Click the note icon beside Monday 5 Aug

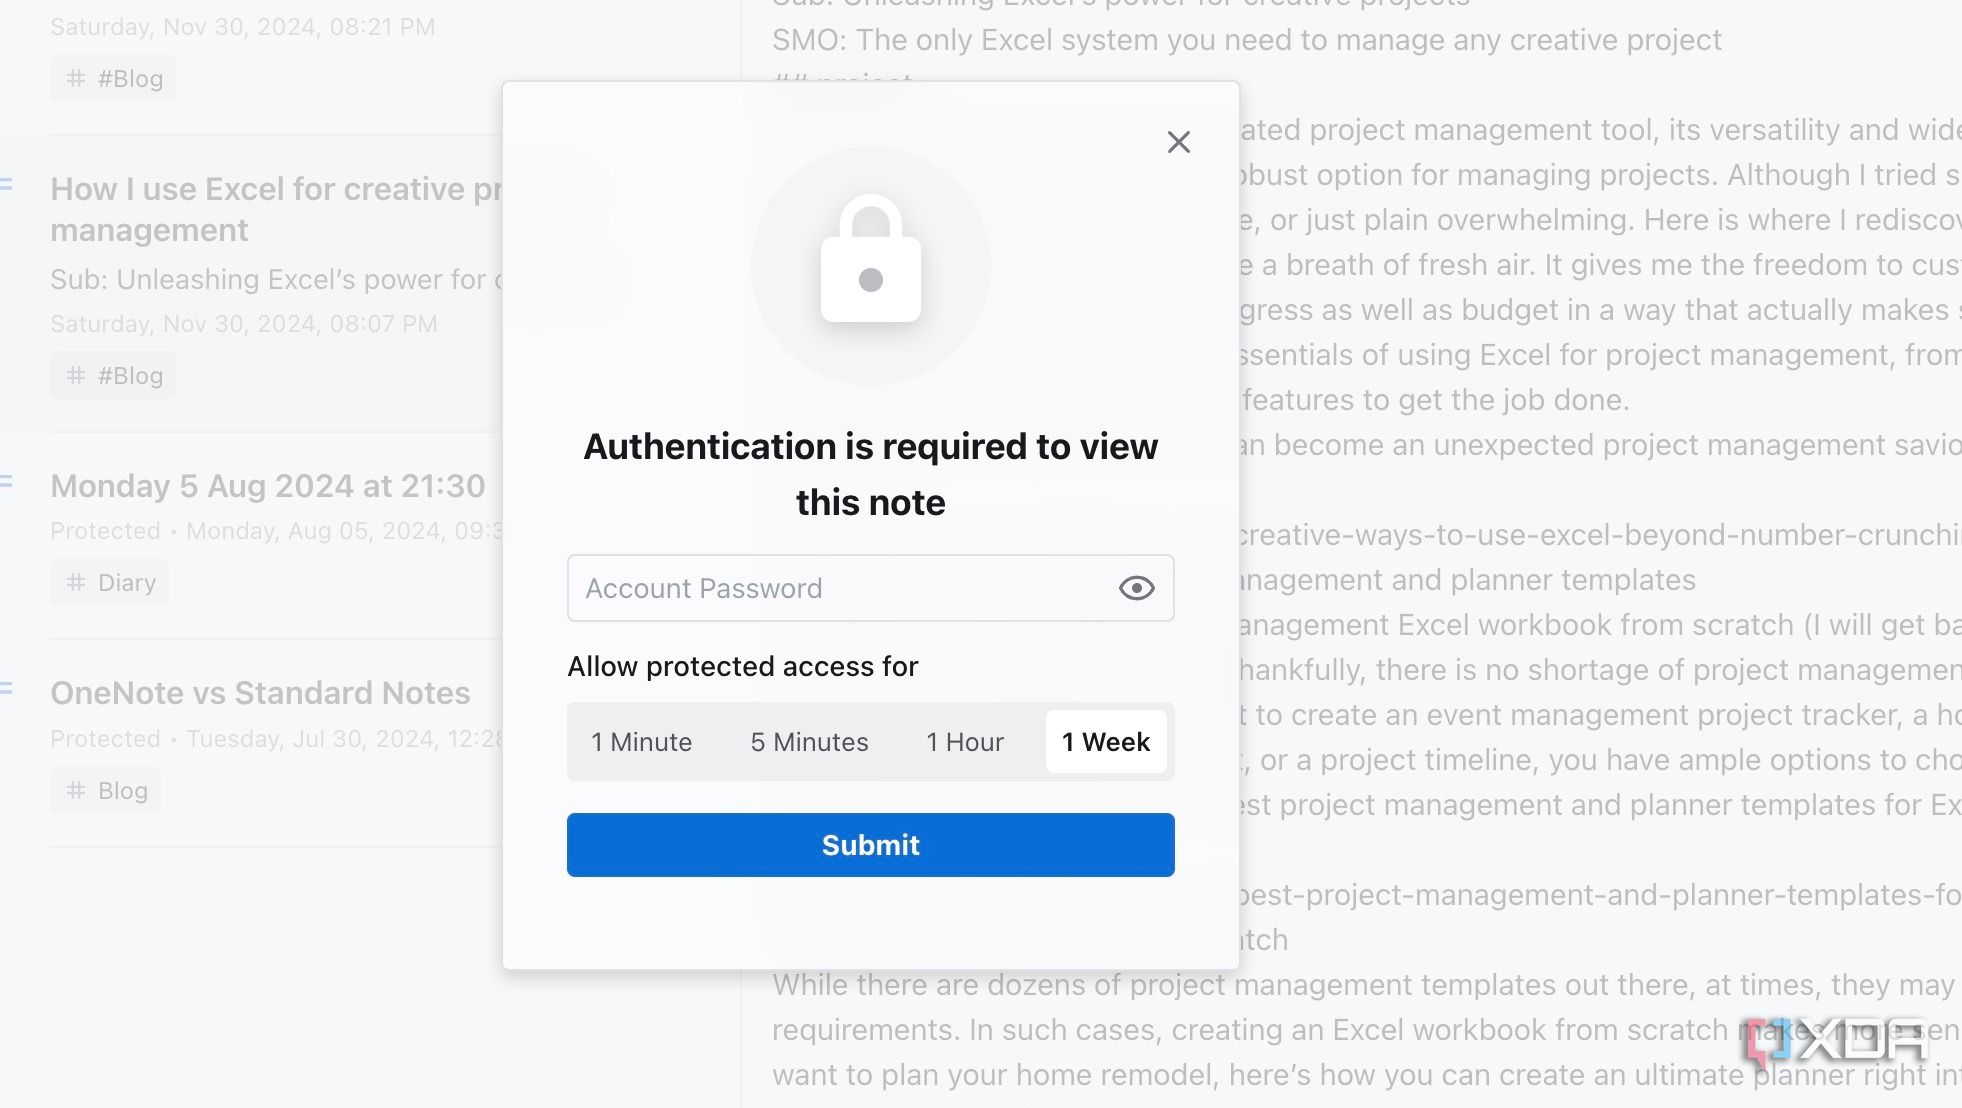click(x=7, y=482)
